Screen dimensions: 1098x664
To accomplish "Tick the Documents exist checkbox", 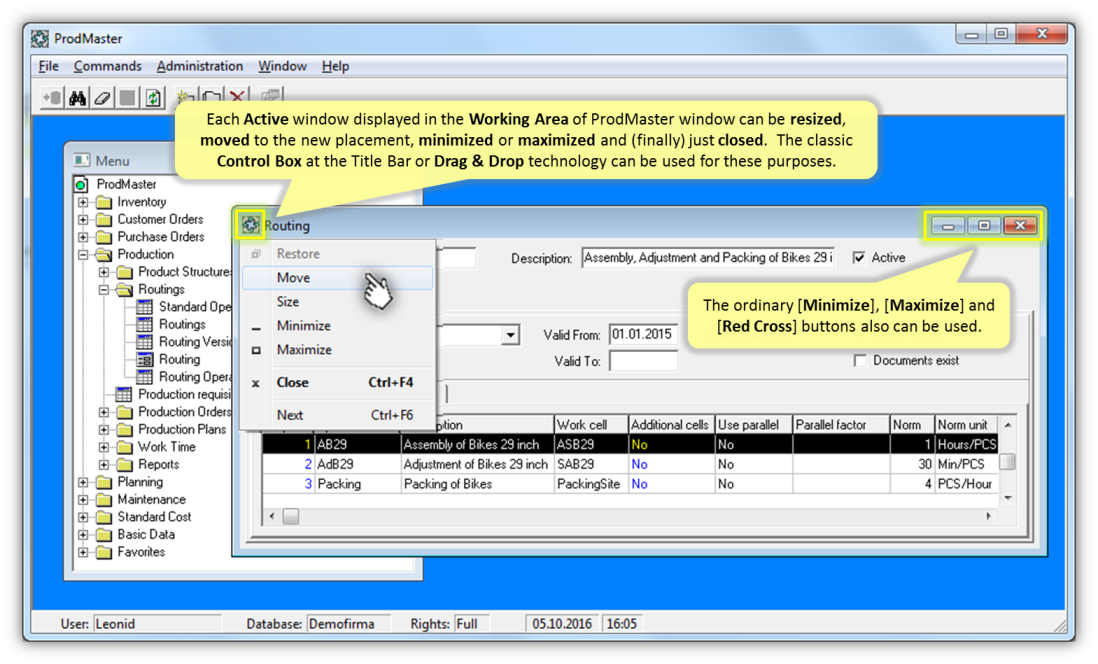I will pyautogui.click(x=860, y=361).
